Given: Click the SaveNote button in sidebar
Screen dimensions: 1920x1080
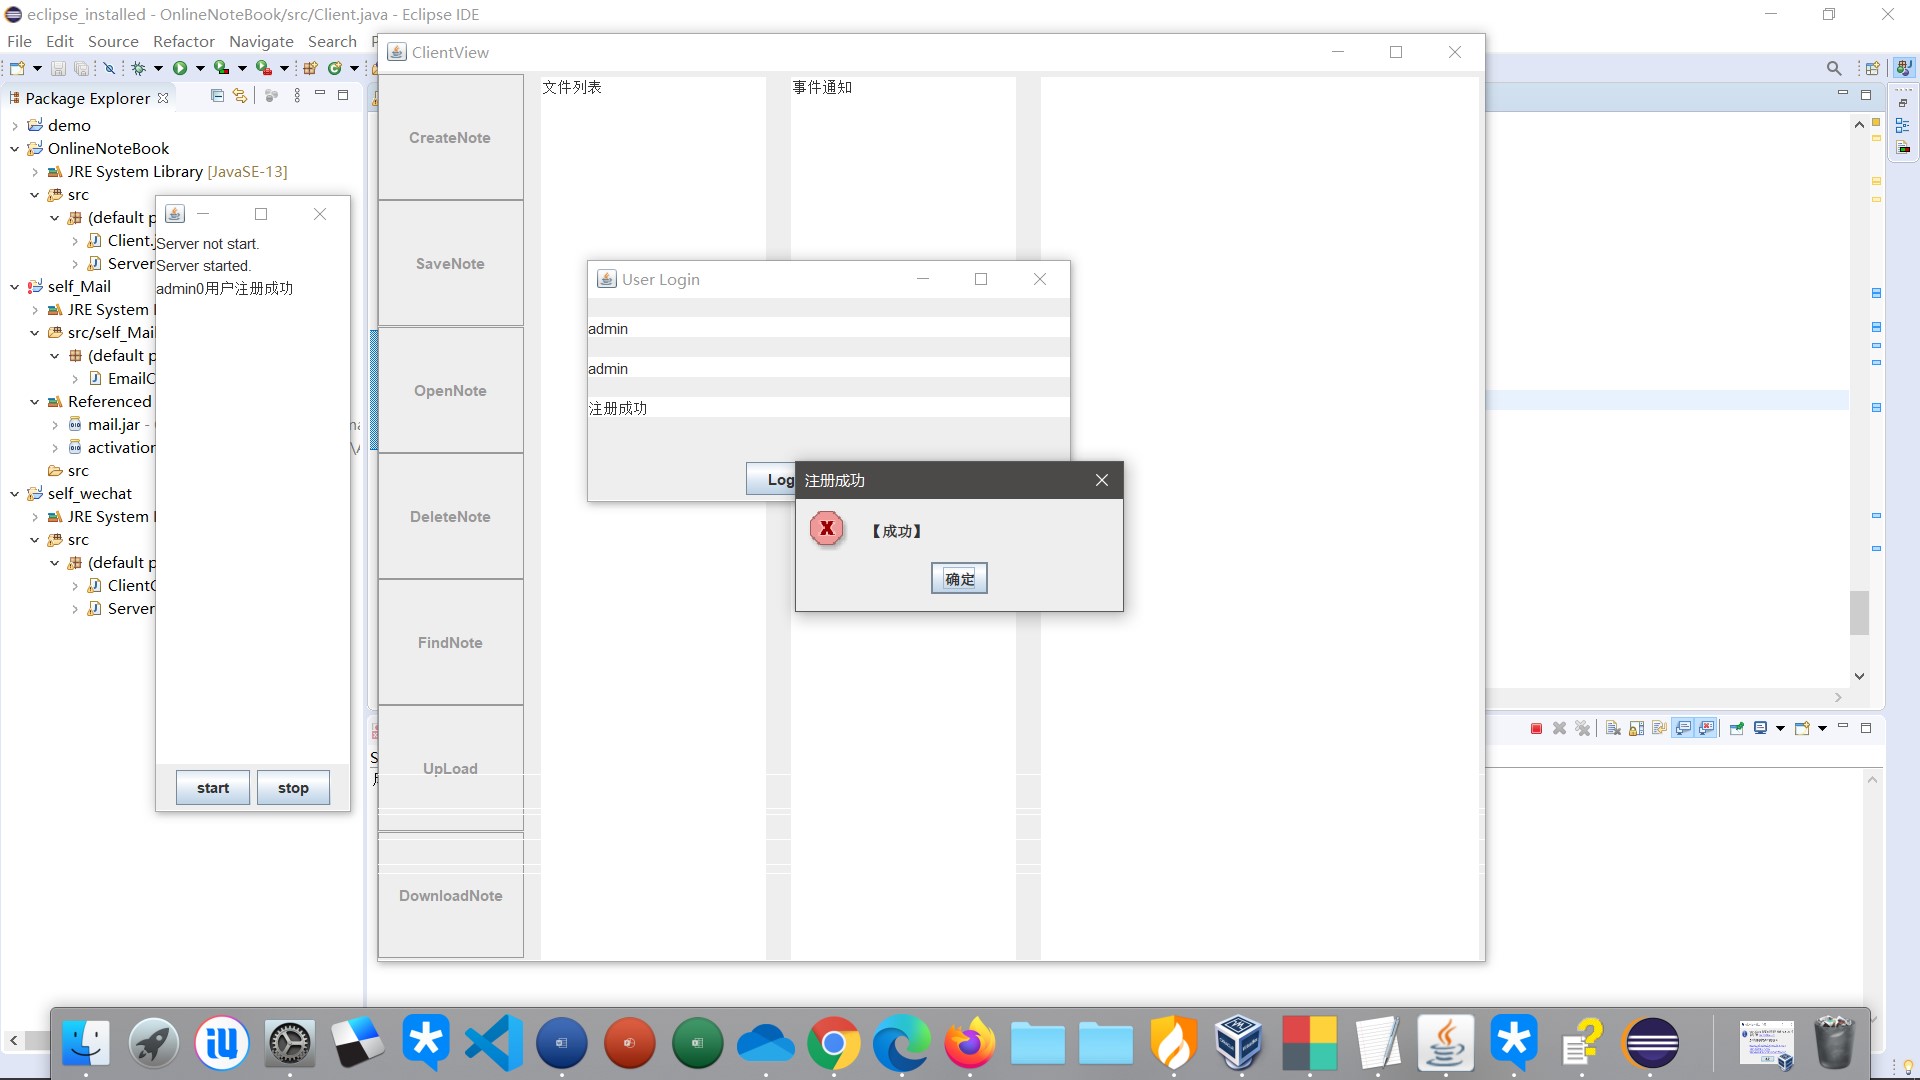Looking at the screenshot, I should pos(450,262).
